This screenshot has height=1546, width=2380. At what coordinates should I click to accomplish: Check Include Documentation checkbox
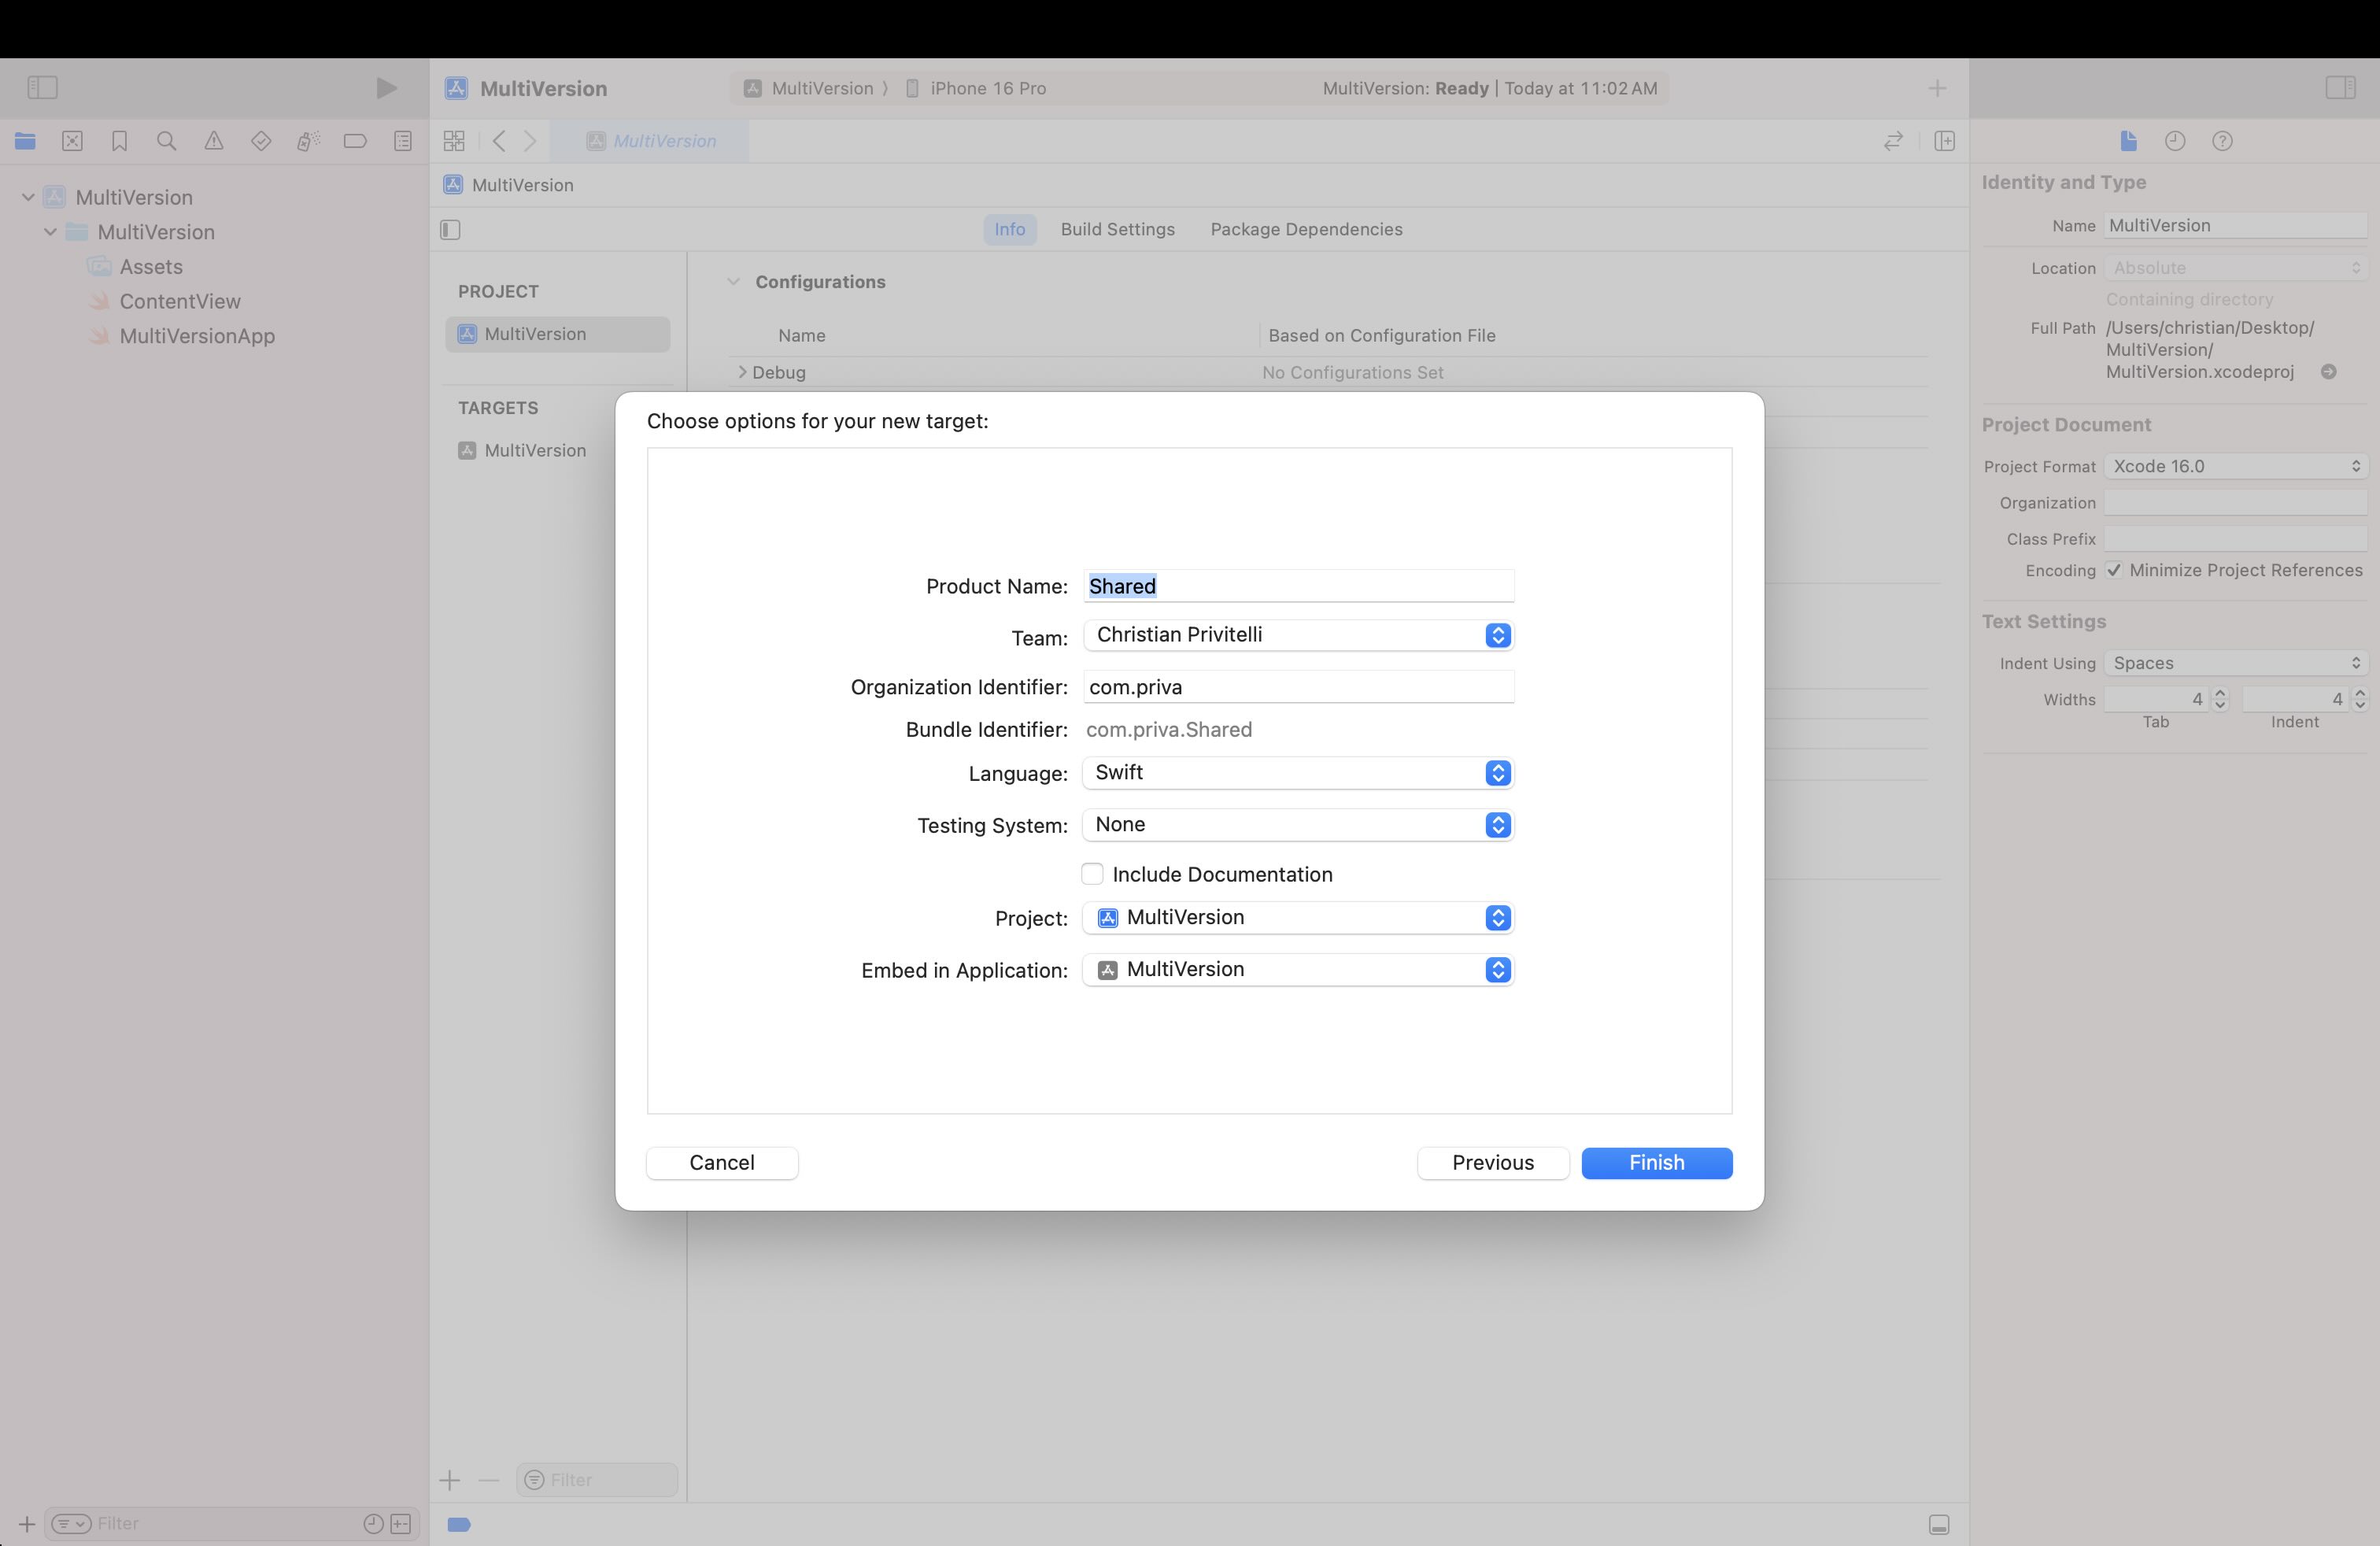(x=1092, y=874)
